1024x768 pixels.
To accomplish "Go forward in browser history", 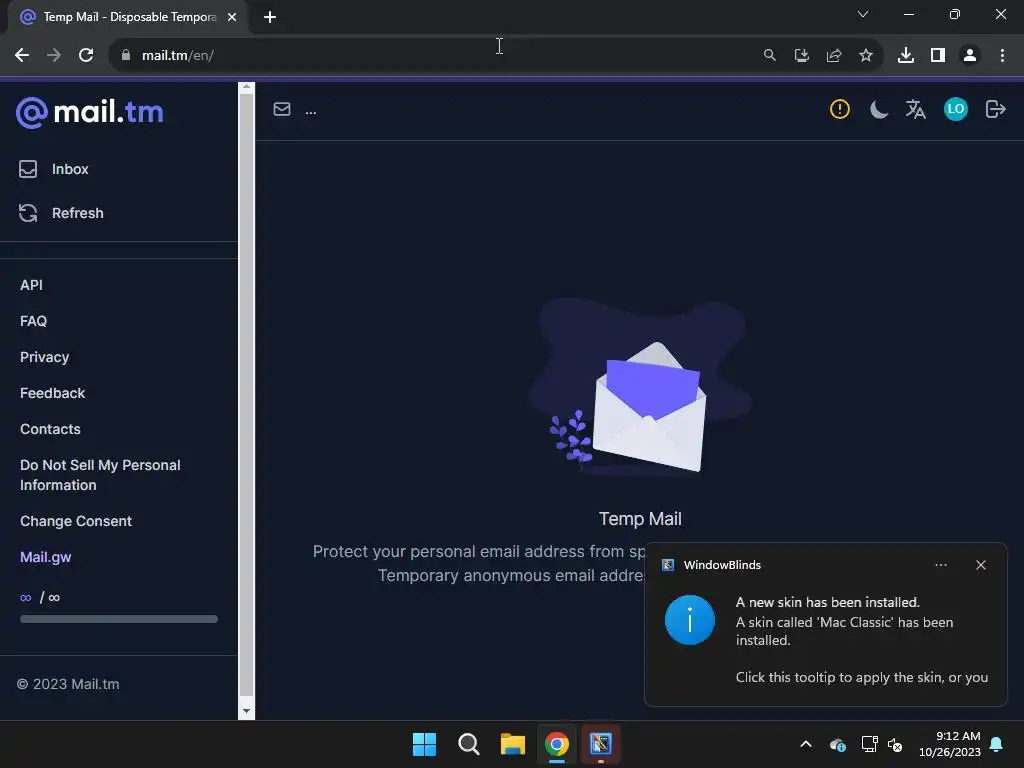I will [x=54, y=56].
